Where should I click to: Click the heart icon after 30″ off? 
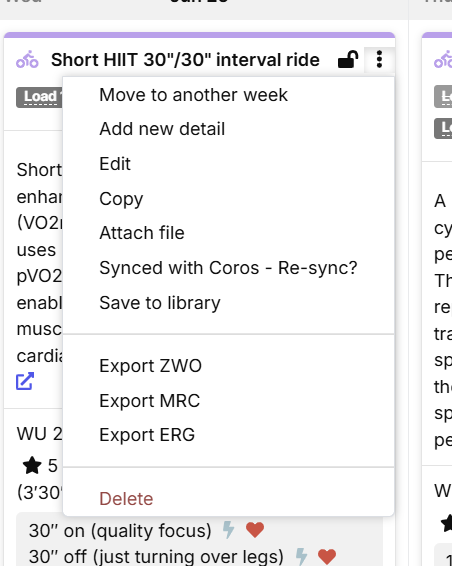tap(327, 556)
